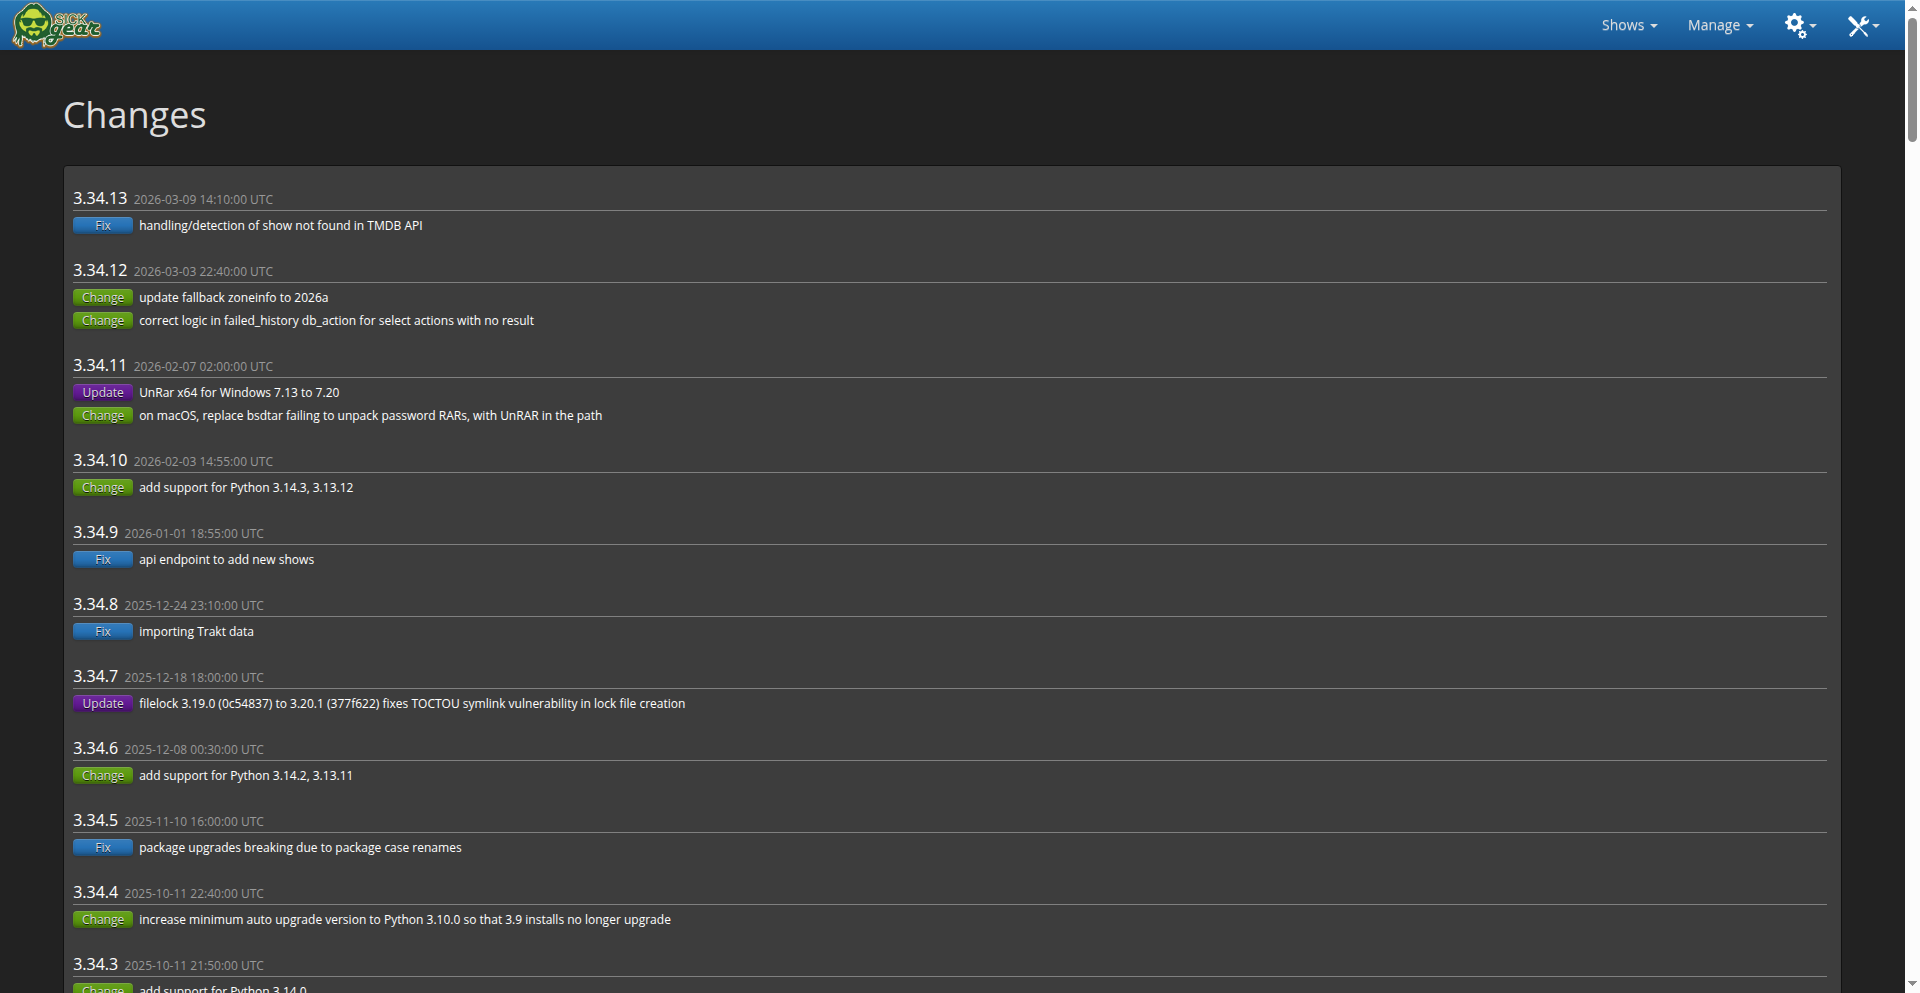Click the Change badge for Python 3.14.3 support
This screenshot has width=1920, height=993.
click(103, 488)
